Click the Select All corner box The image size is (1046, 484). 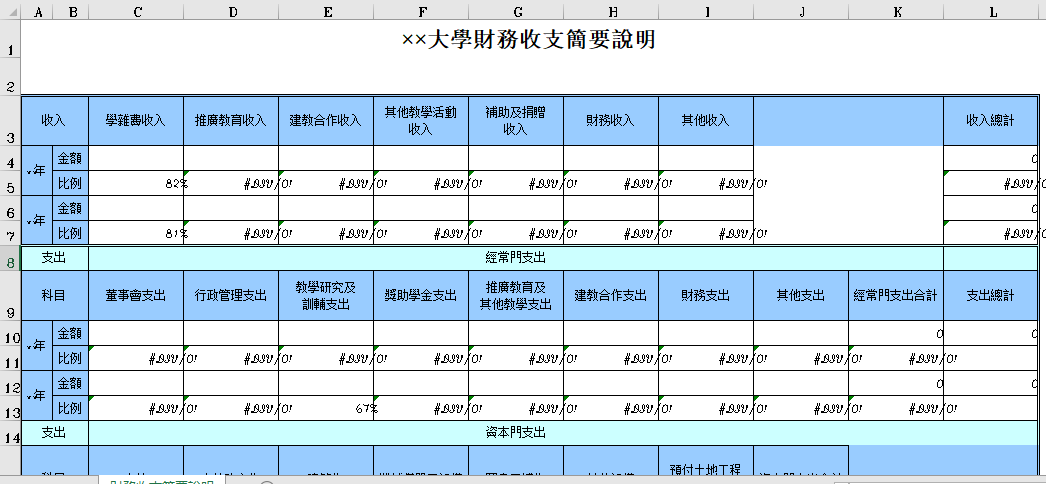pyautogui.click(x=9, y=11)
